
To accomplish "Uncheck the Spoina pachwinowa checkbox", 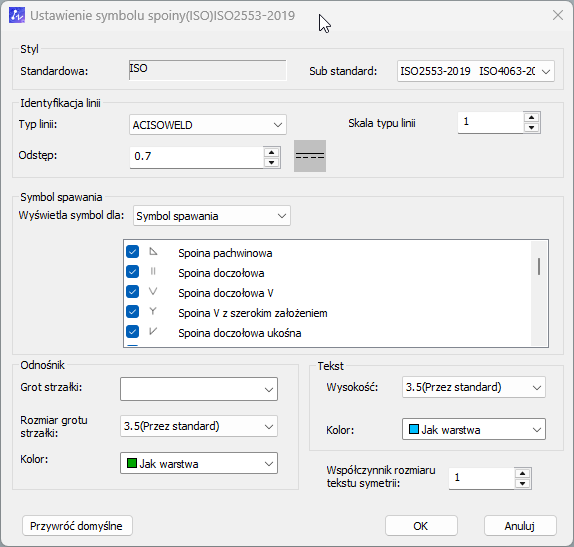I will pos(133,252).
